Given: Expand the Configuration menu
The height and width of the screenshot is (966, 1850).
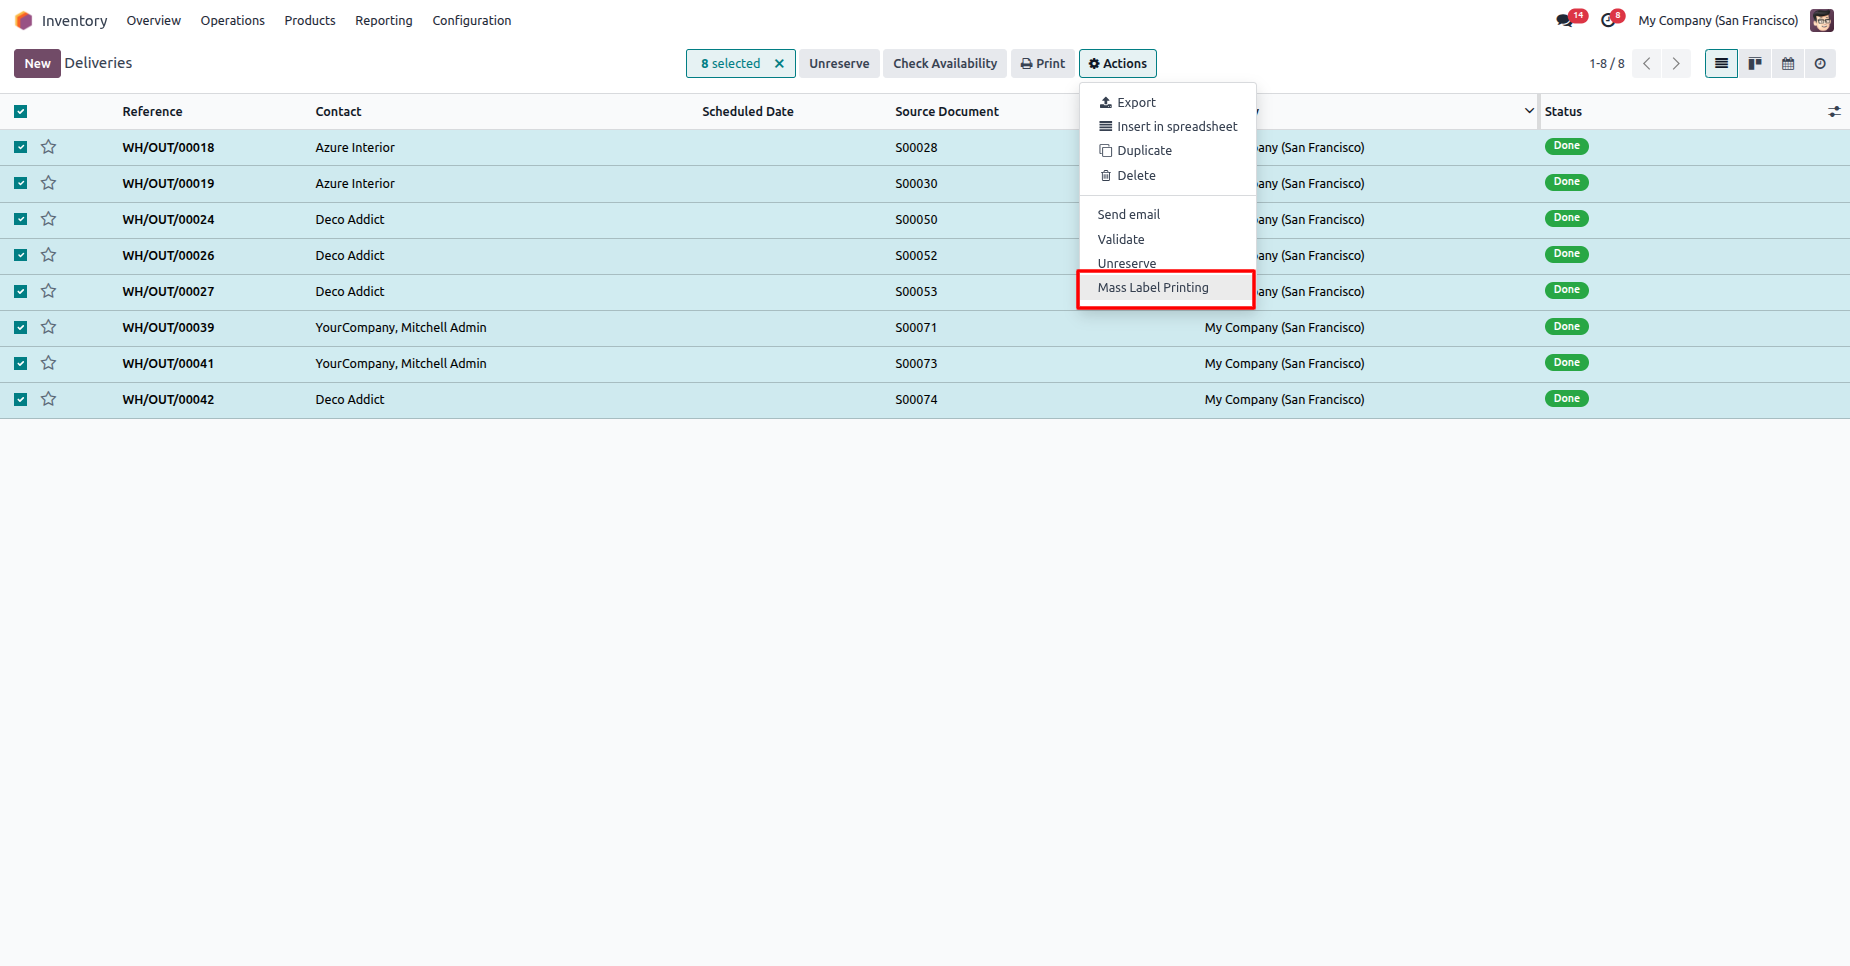Looking at the screenshot, I should tap(471, 21).
